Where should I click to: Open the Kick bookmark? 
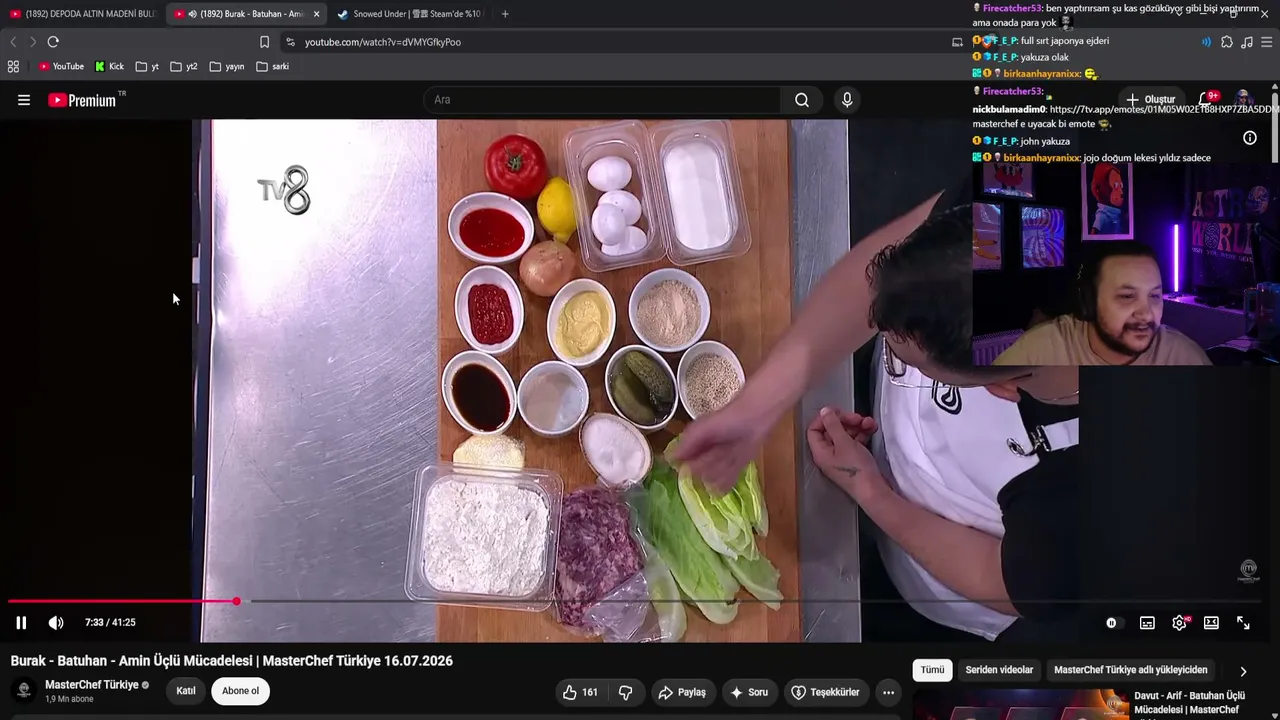pyautogui.click(x=110, y=67)
